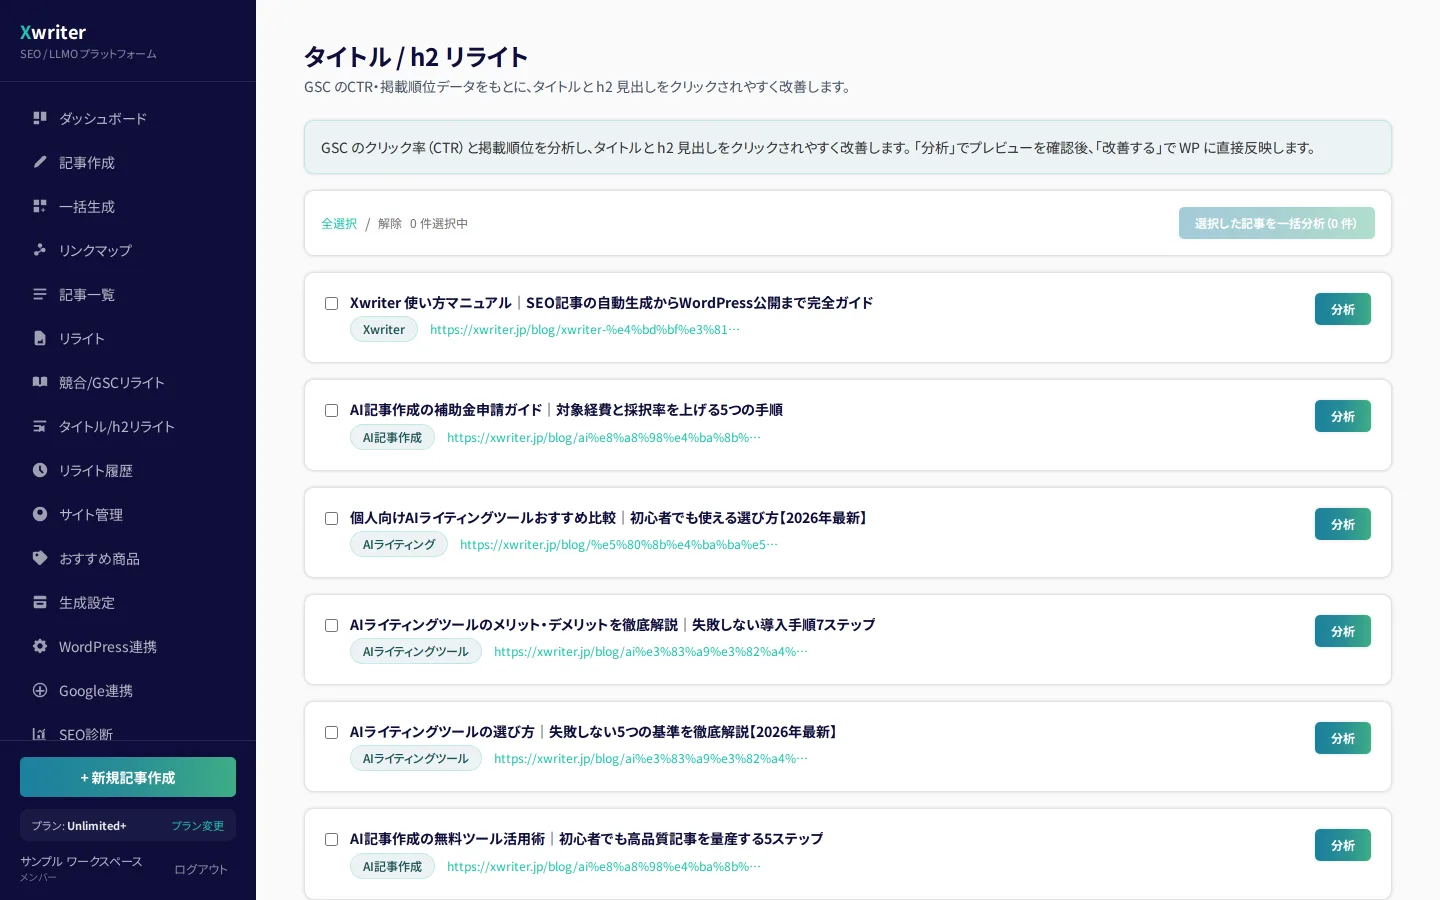Click the SEO診断 chart icon
This screenshot has height=900, width=1440.
(40, 734)
